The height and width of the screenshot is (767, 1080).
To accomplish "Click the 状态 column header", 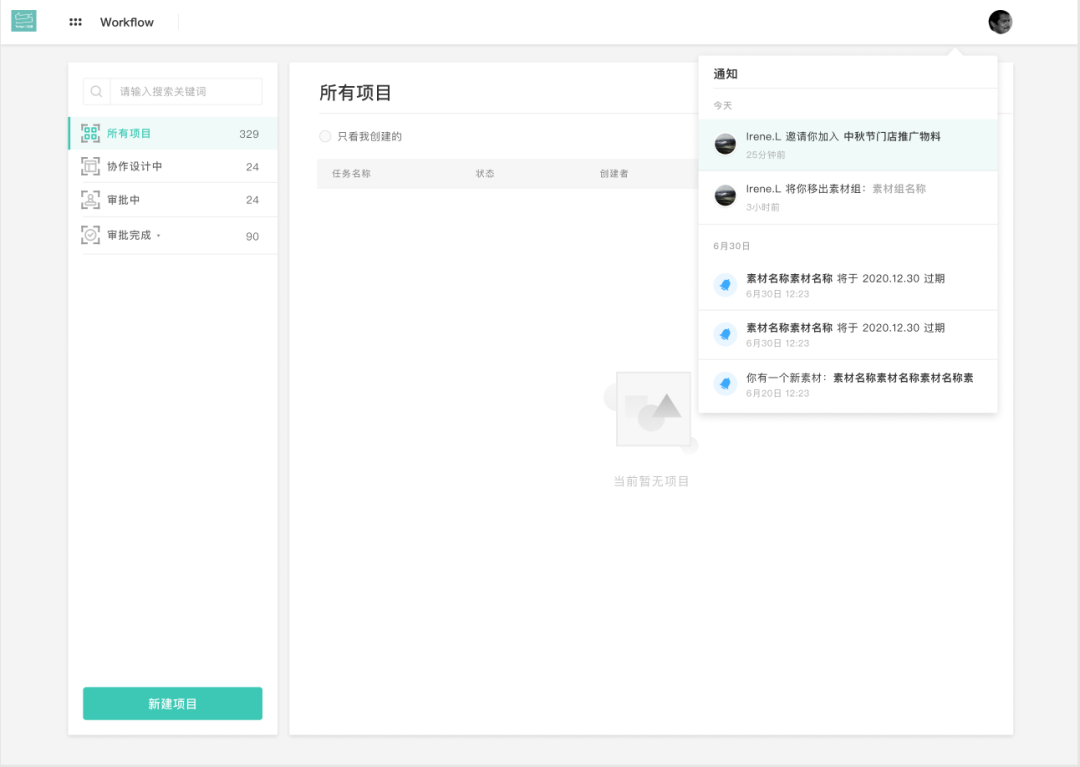I will point(485,174).
